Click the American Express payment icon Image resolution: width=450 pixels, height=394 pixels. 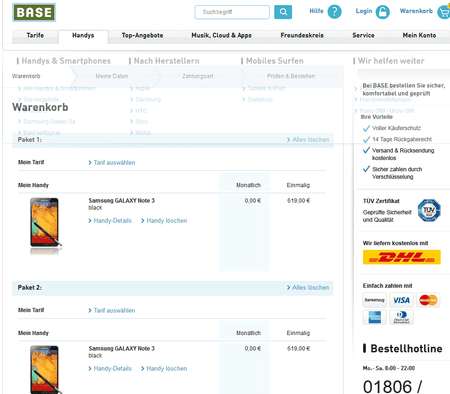click(x=375, y=317)
